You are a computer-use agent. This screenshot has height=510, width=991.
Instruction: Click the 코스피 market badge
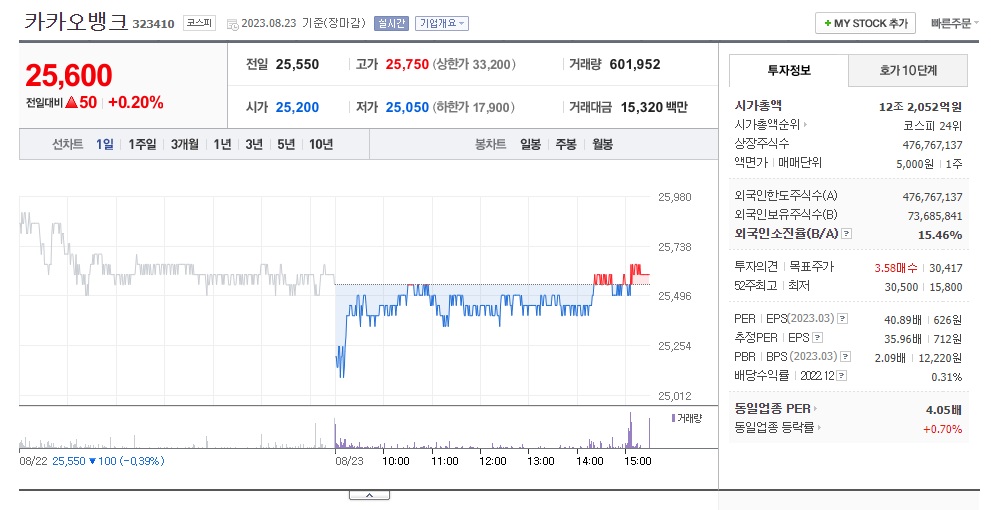point(200,23)
